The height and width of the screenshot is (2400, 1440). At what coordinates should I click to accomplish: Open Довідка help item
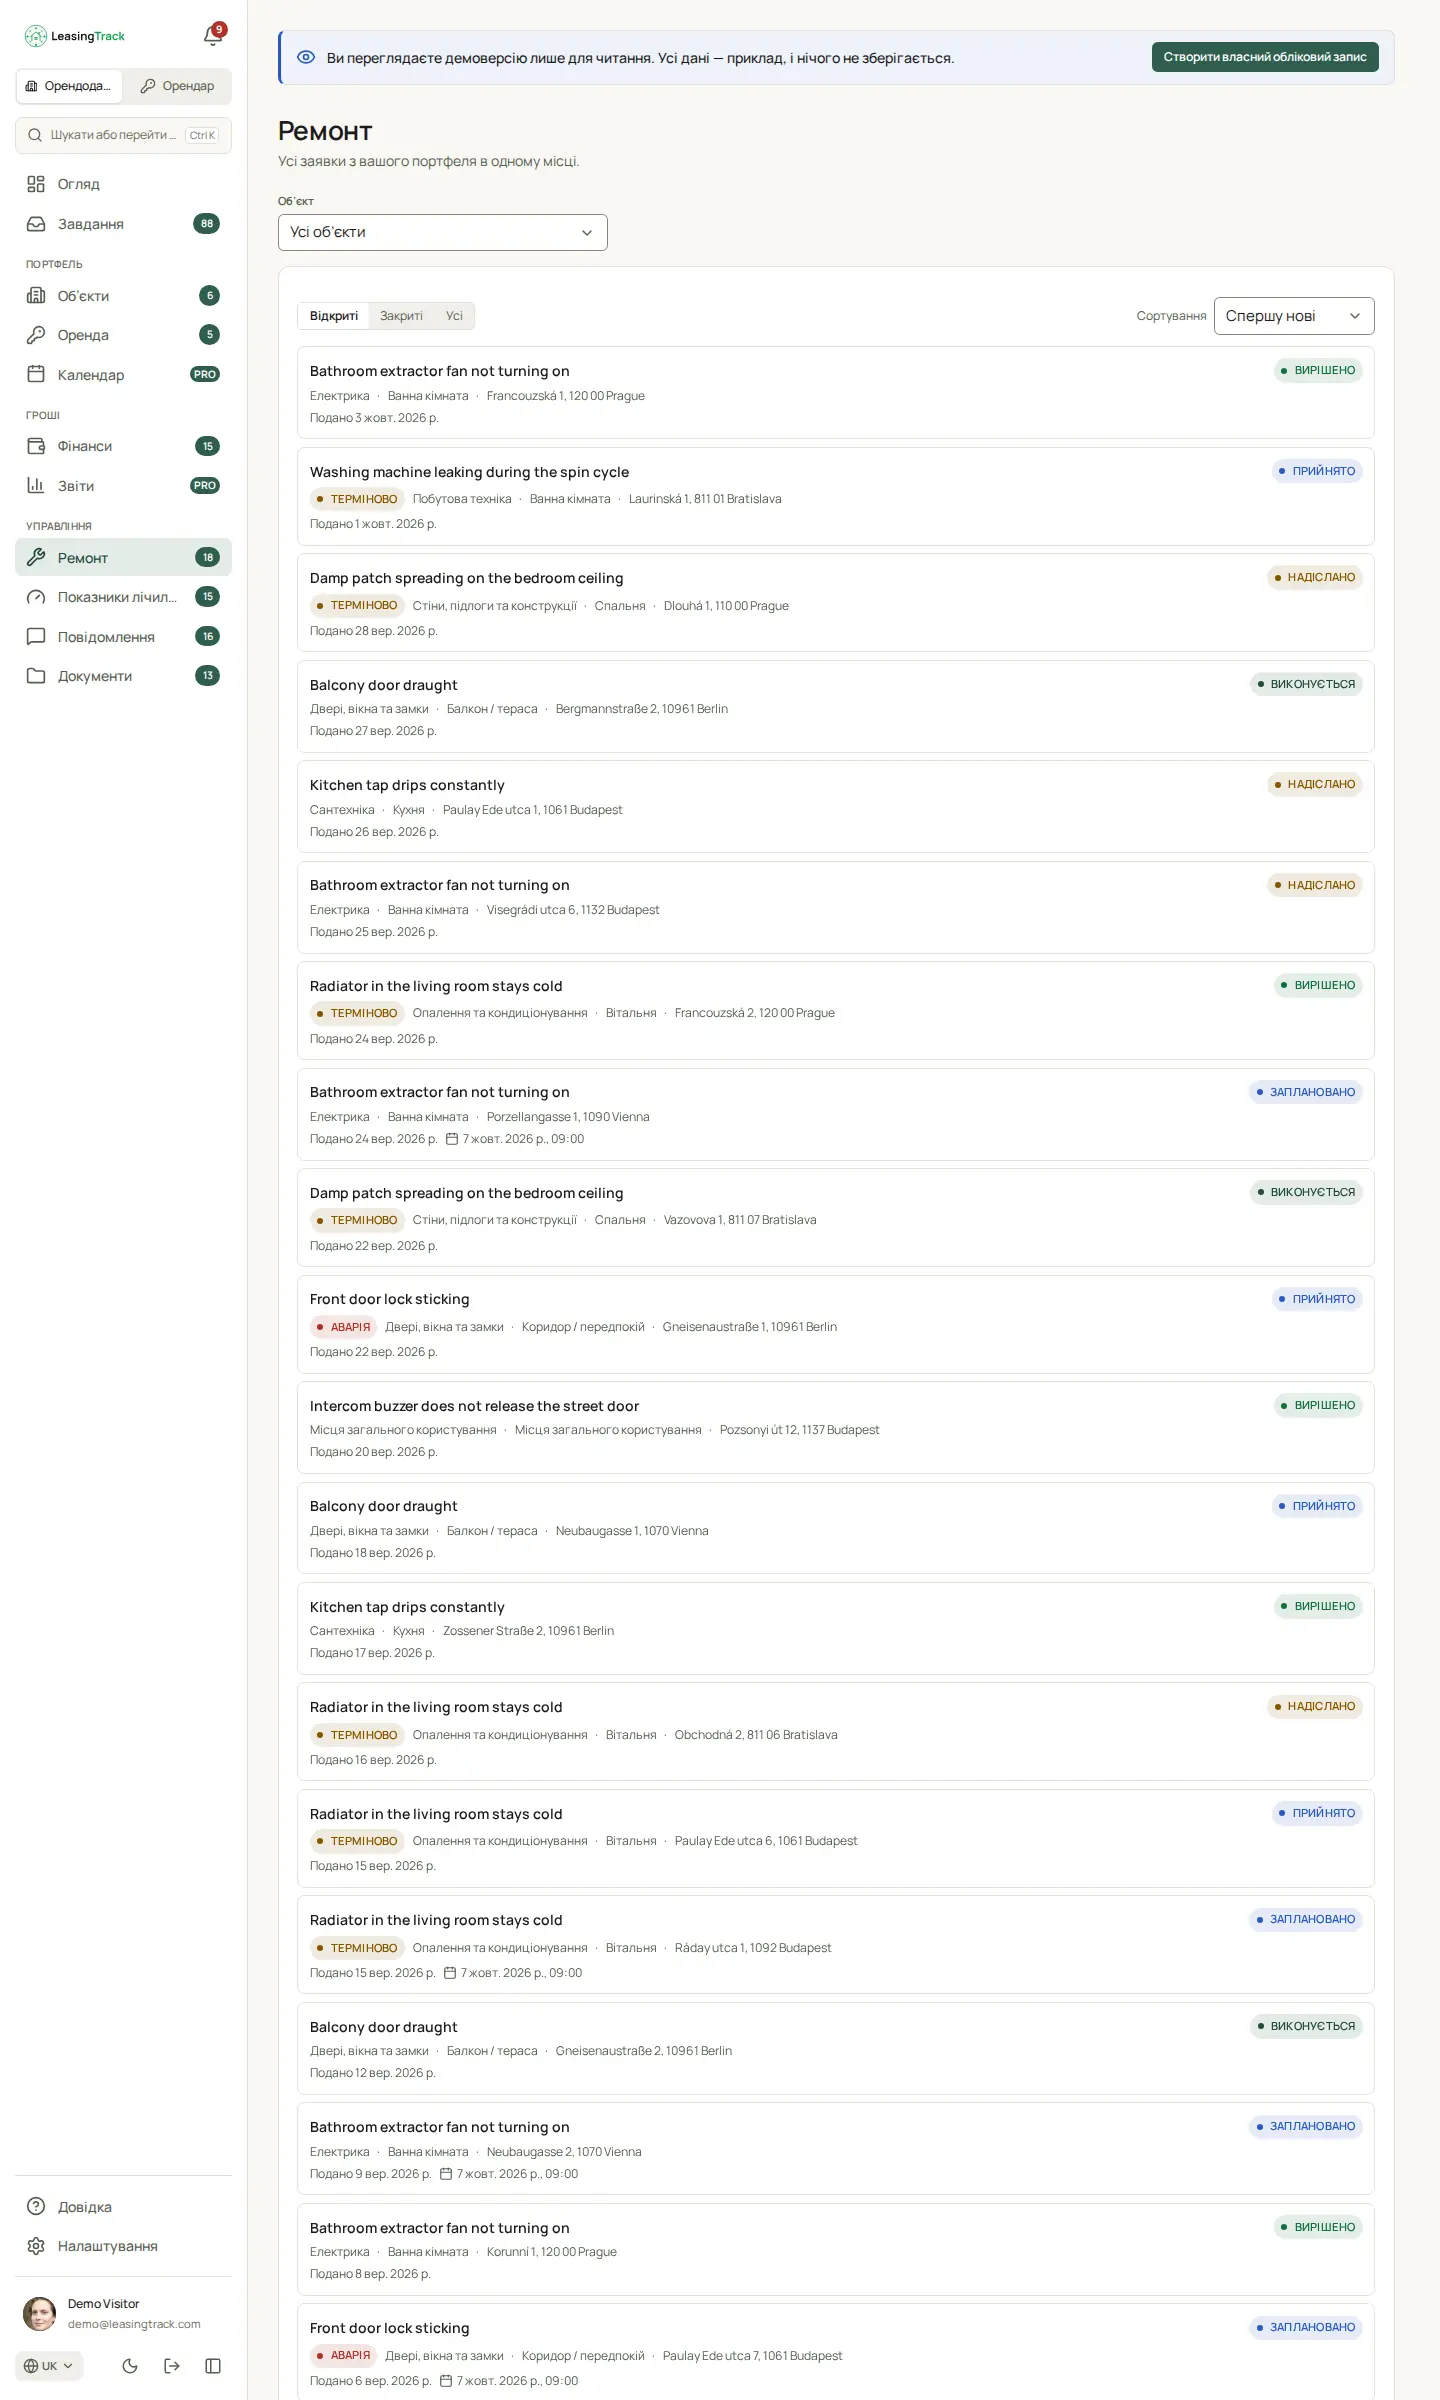[123, 2207]
